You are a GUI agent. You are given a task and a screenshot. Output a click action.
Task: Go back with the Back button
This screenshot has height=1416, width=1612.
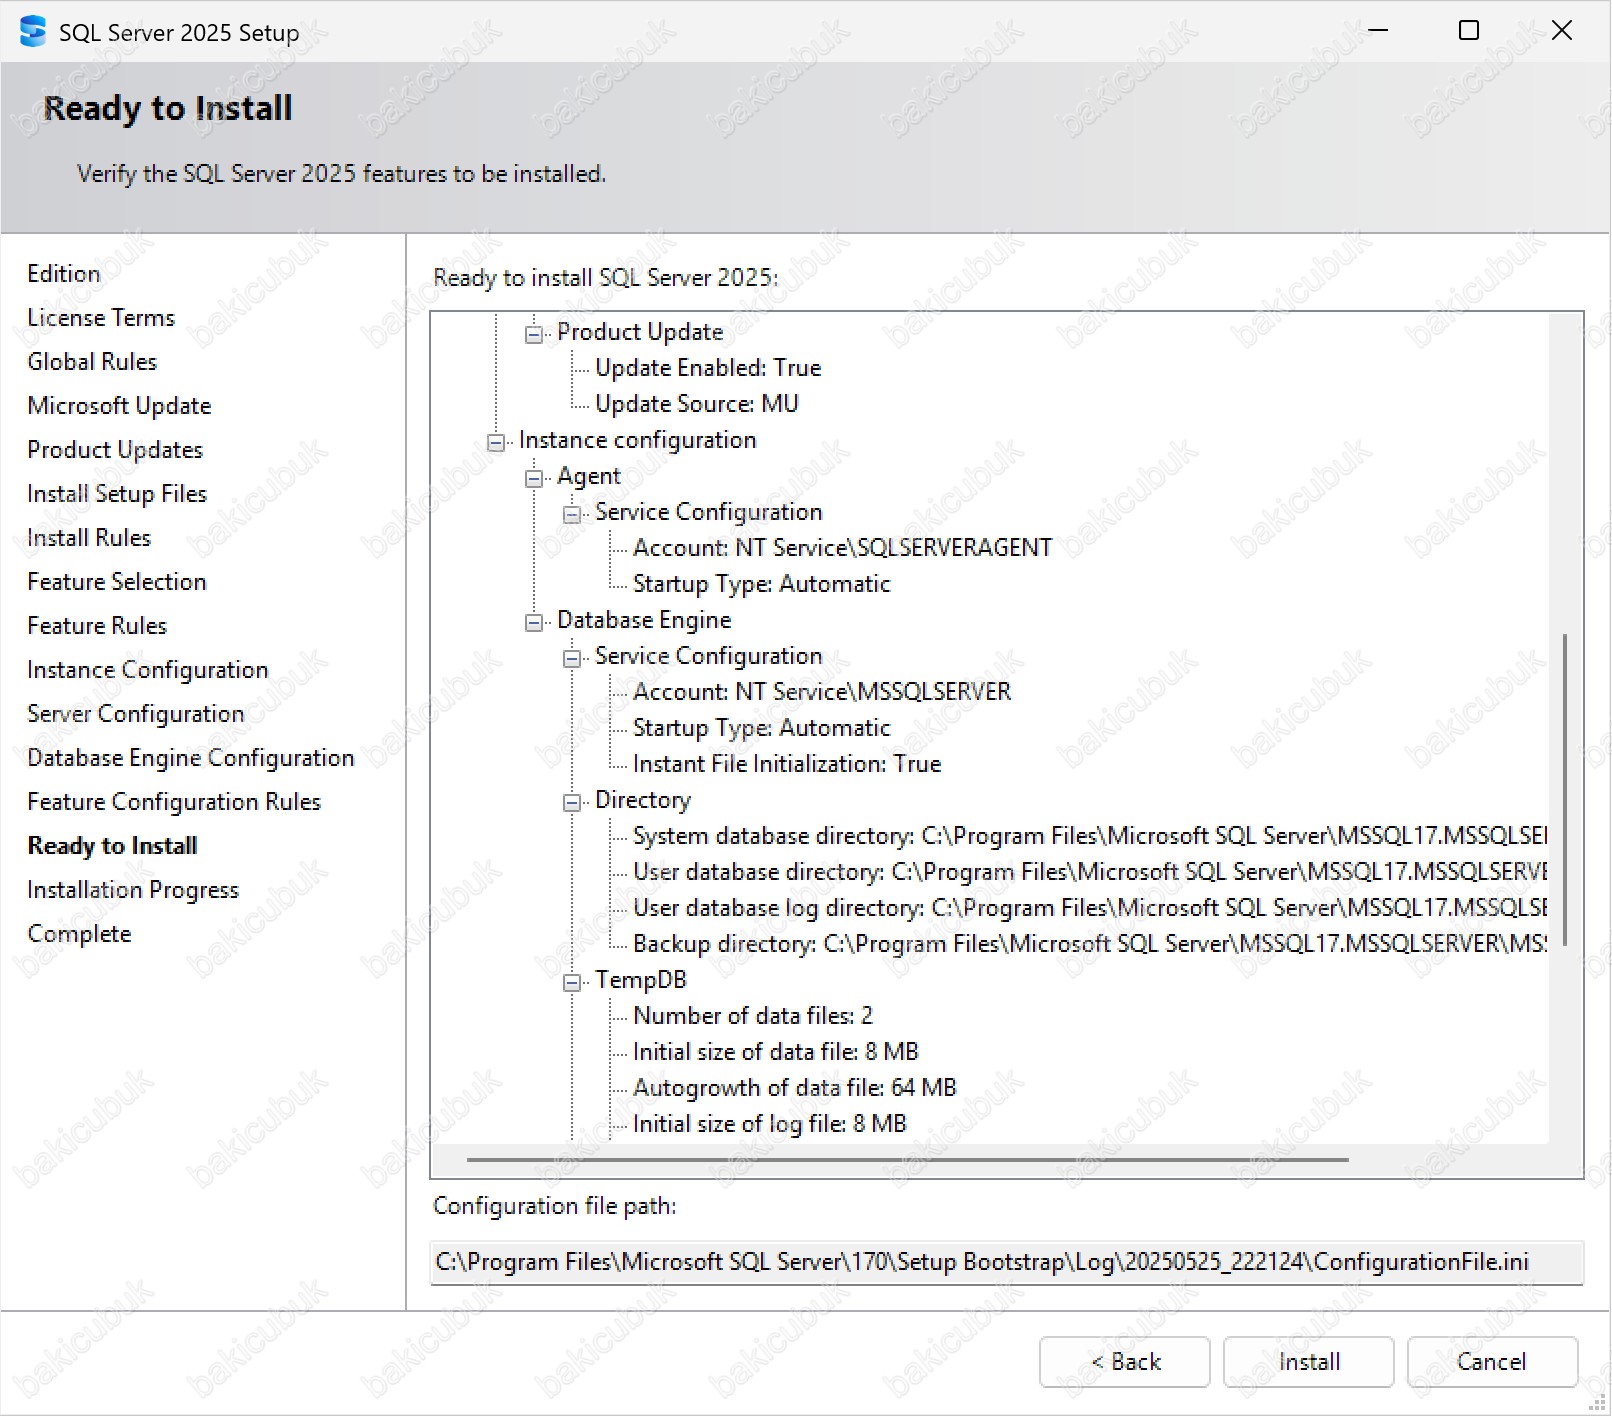pyautogui.click(x=1125, y=1361)
